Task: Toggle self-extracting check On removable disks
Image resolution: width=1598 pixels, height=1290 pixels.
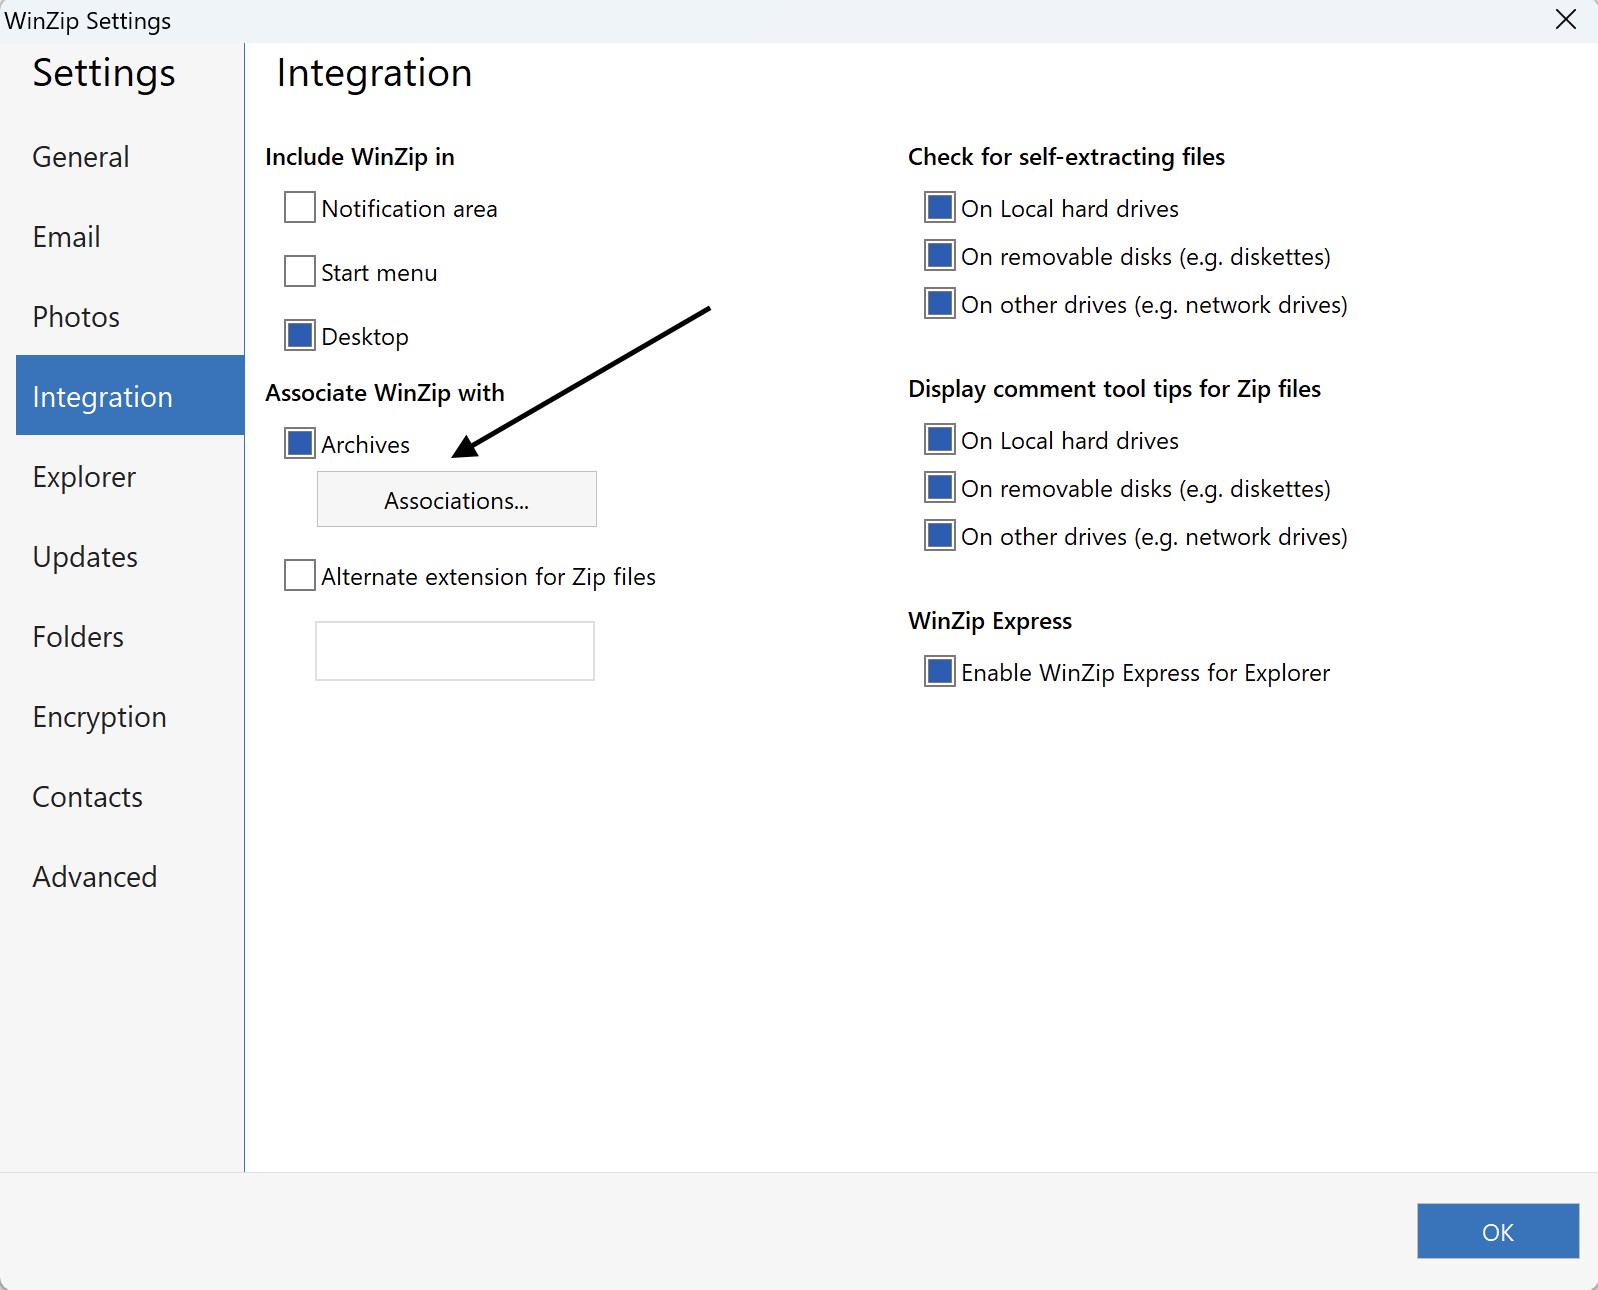Action: tap(940, 255)
